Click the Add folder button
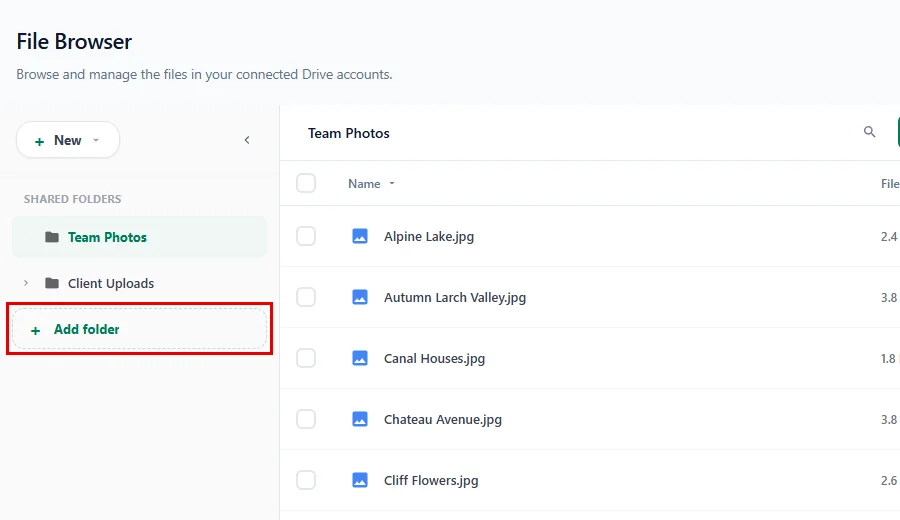 tap(139, 329)
